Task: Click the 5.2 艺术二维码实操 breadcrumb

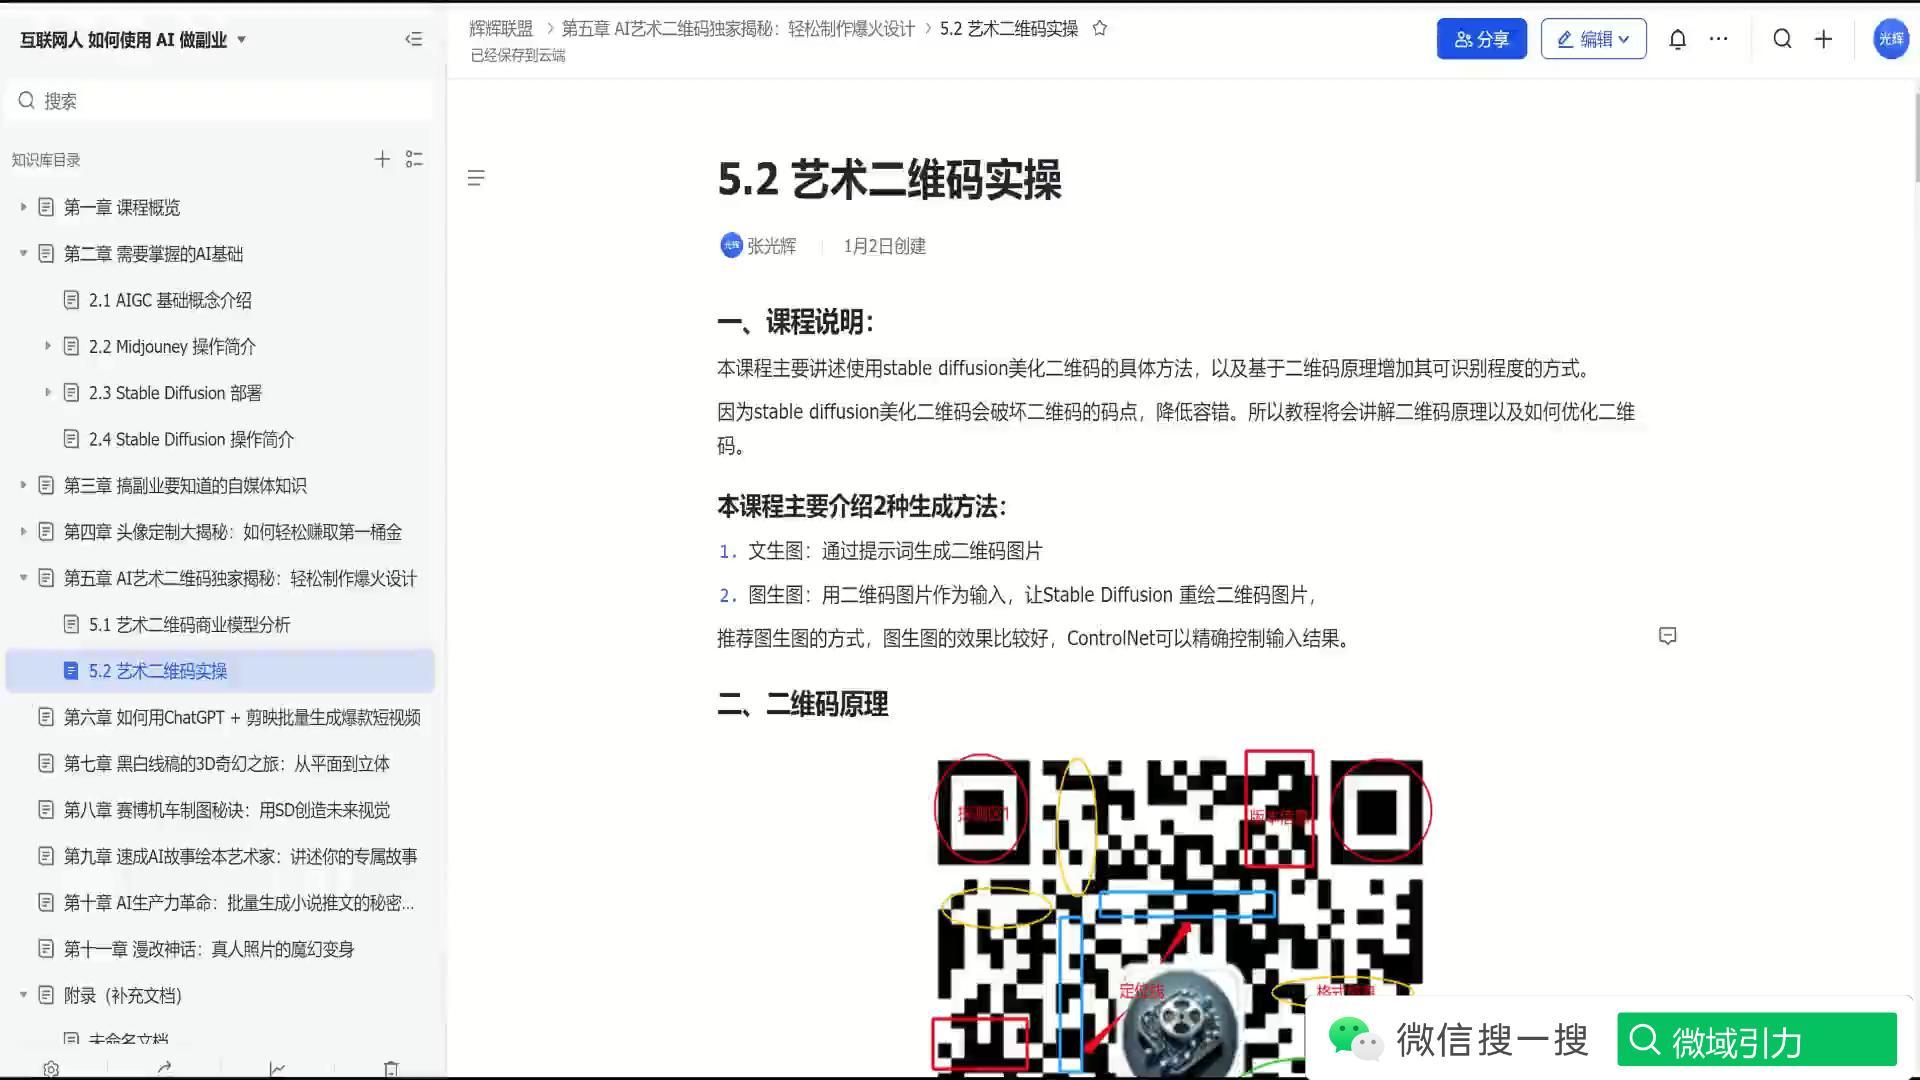Action: (x=1008, y=28)
